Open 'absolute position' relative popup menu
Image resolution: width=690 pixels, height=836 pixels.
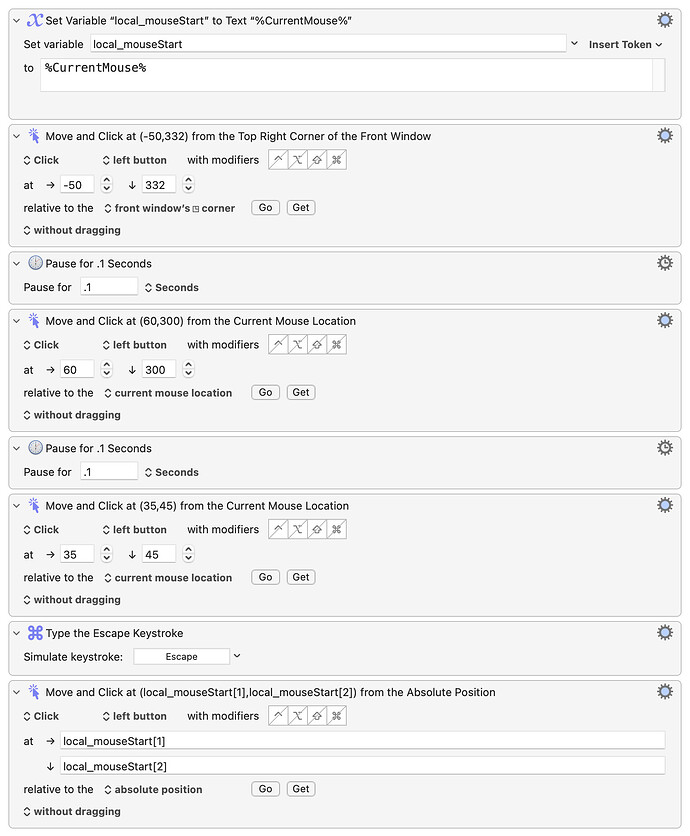[153, 789]
